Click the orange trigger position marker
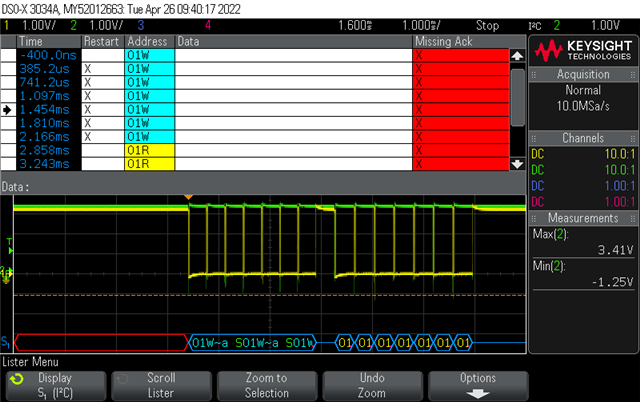The height and width of the screenshot is (402, 640). pyautogui.click(x=188, y=197)
